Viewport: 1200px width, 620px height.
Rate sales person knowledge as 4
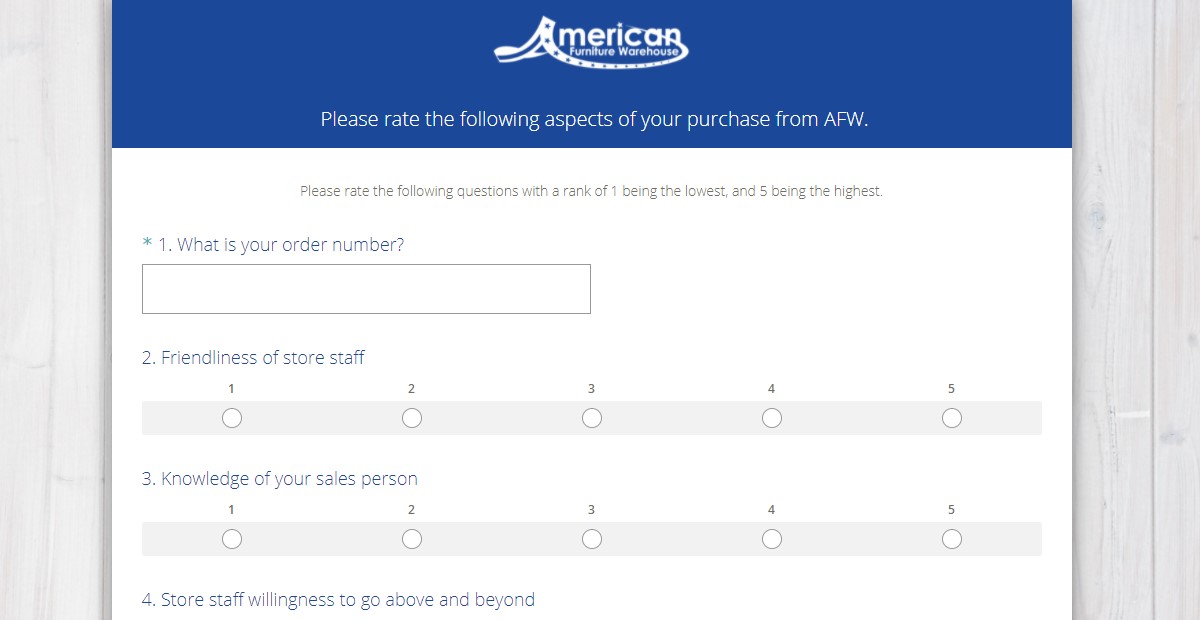click(772, 539)
